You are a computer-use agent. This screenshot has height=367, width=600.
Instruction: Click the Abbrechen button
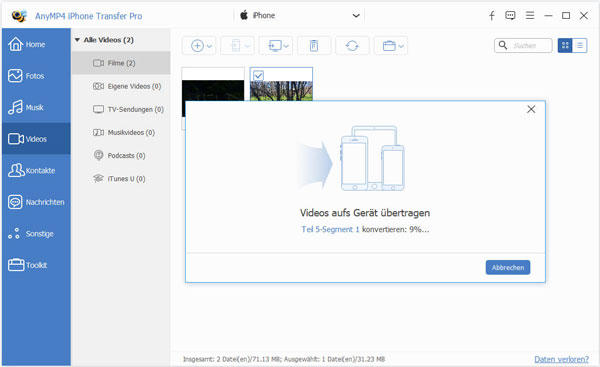[x=508, y=268]
